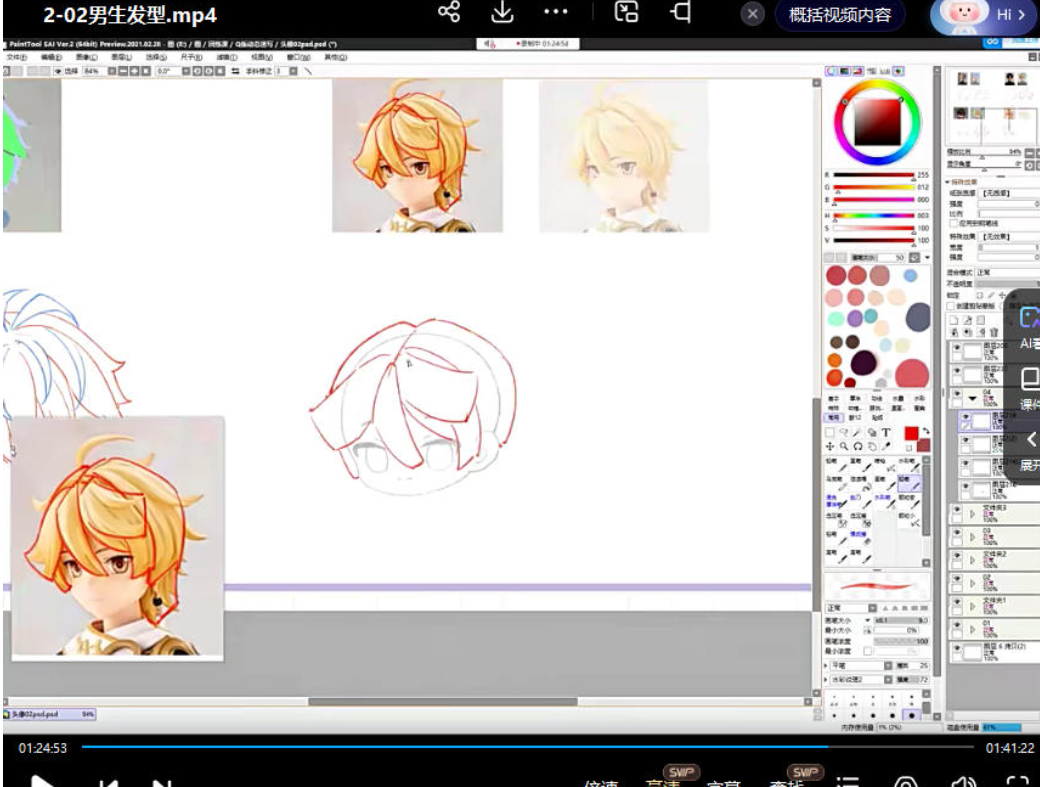Screen dimensions: 1040x787
Task: Click the play button in video player
Action: [x=42, y=782]
